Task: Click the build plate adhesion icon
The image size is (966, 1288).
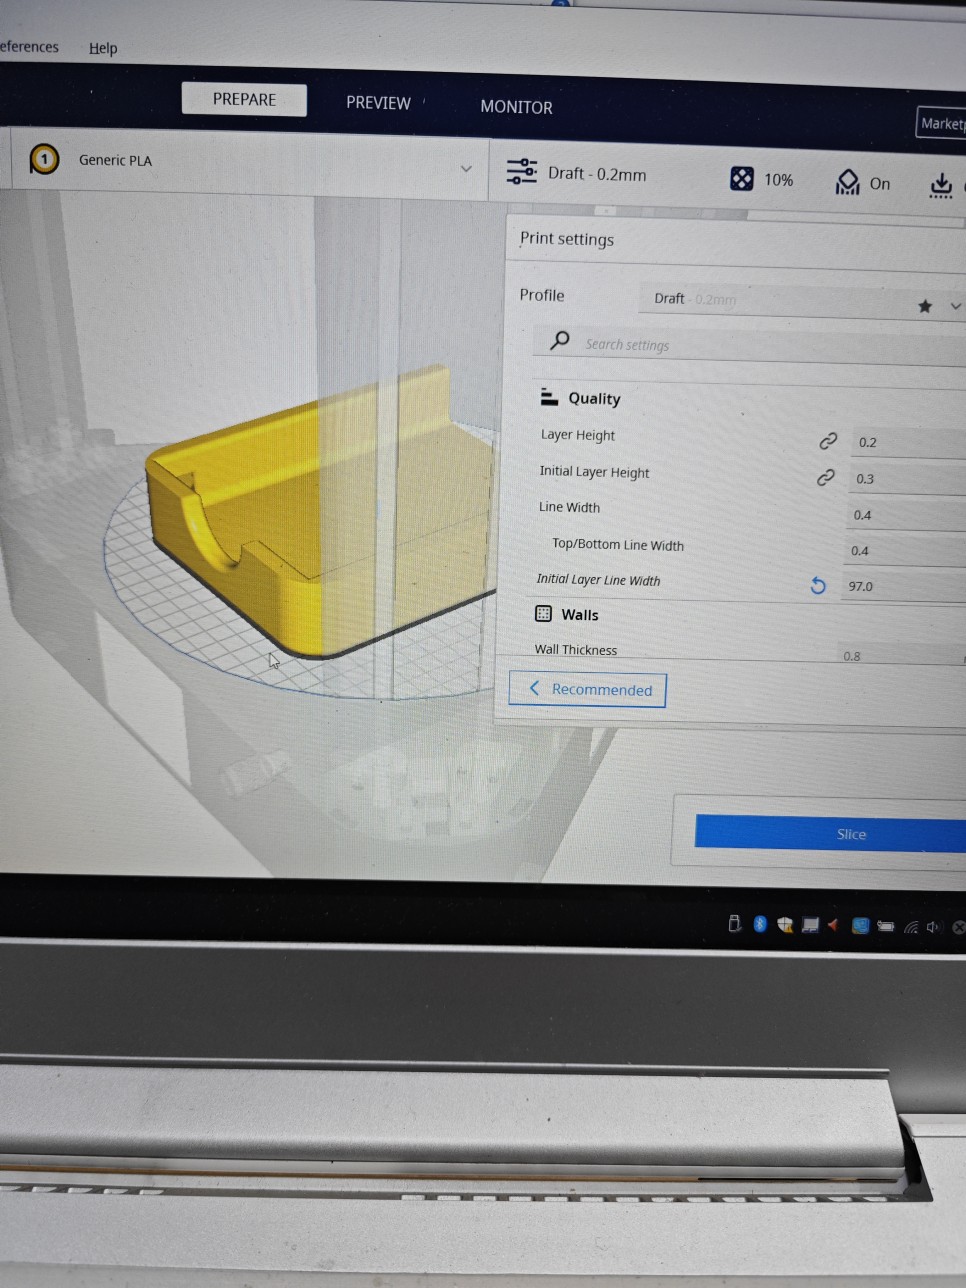Action: [x=941, y=185]
